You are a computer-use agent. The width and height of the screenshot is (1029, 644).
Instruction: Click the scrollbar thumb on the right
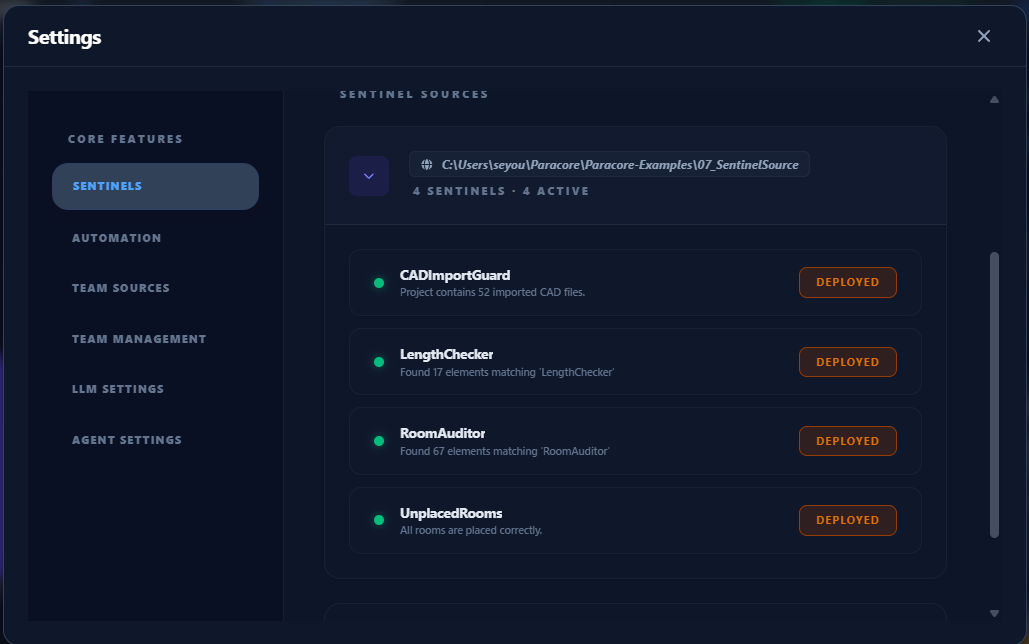point(994,400)
